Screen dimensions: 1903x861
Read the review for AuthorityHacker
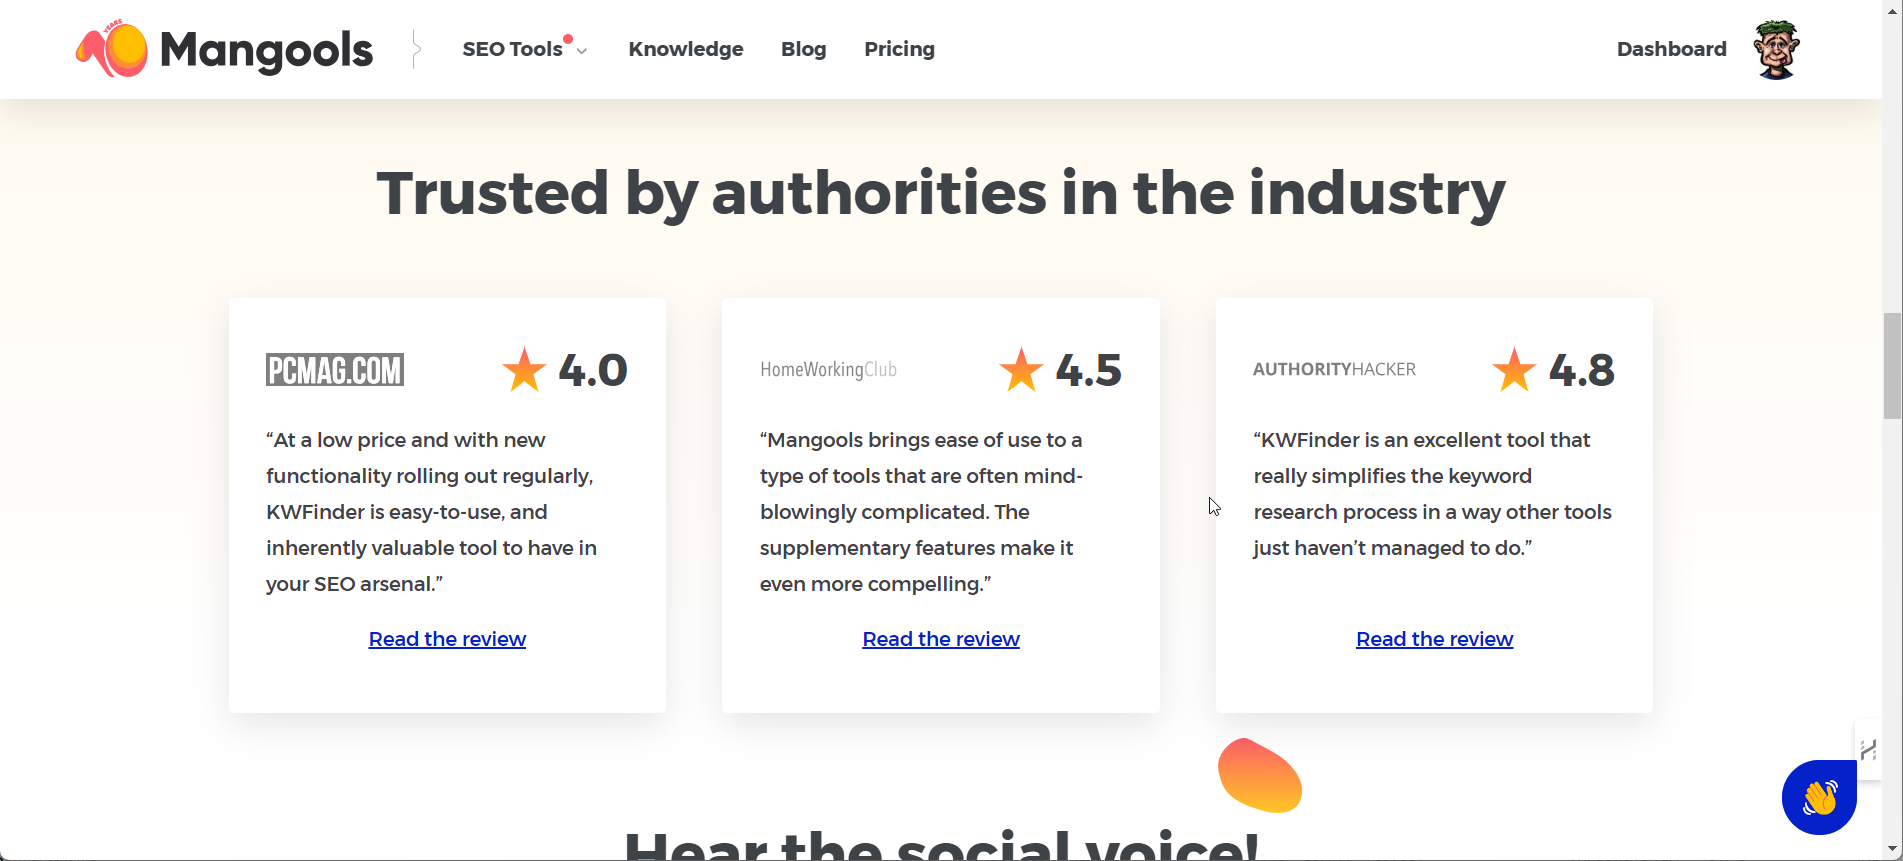(1434, 639)
